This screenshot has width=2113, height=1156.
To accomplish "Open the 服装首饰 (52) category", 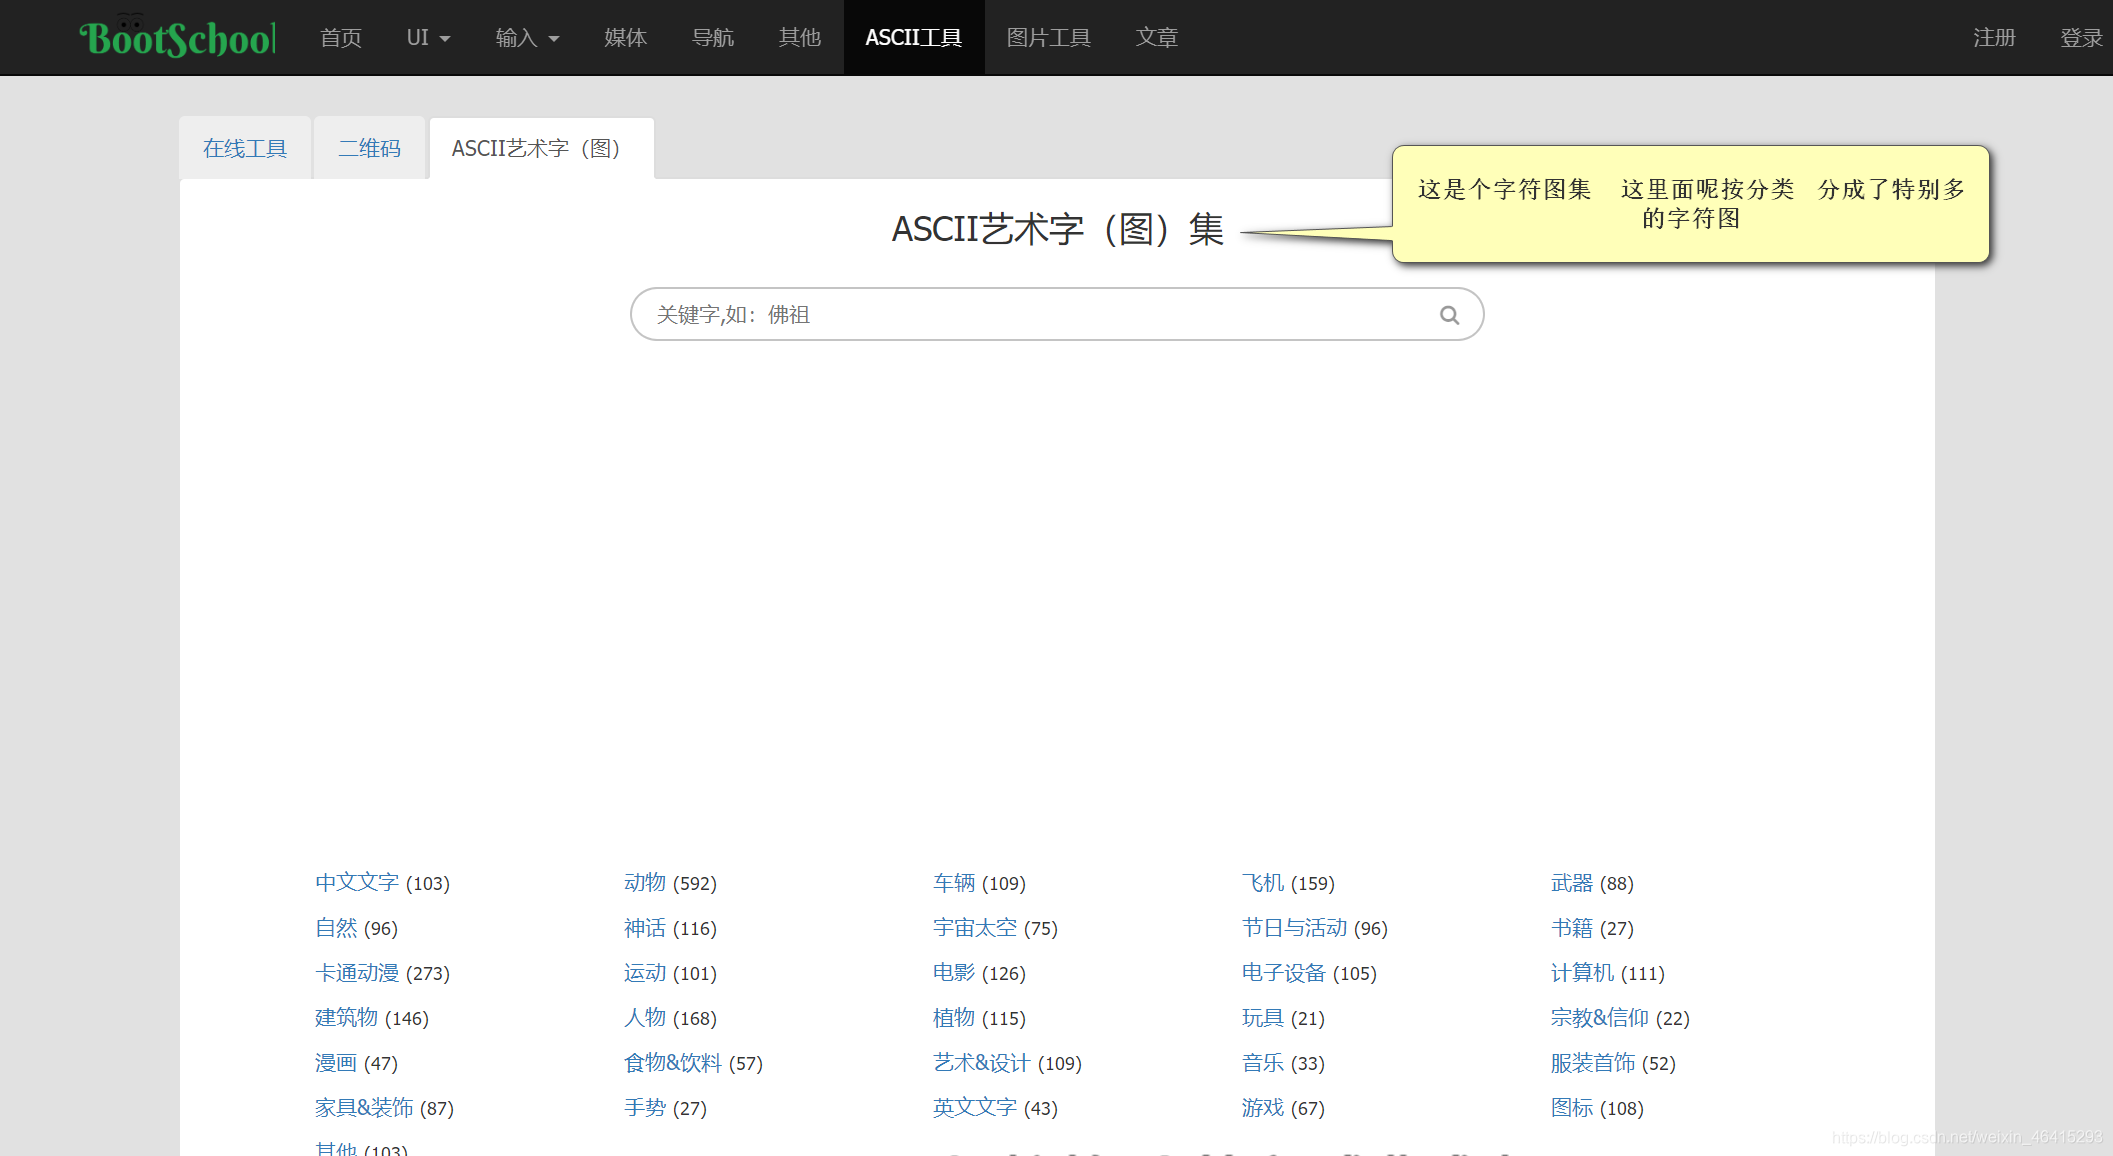I will 1593,1062.
